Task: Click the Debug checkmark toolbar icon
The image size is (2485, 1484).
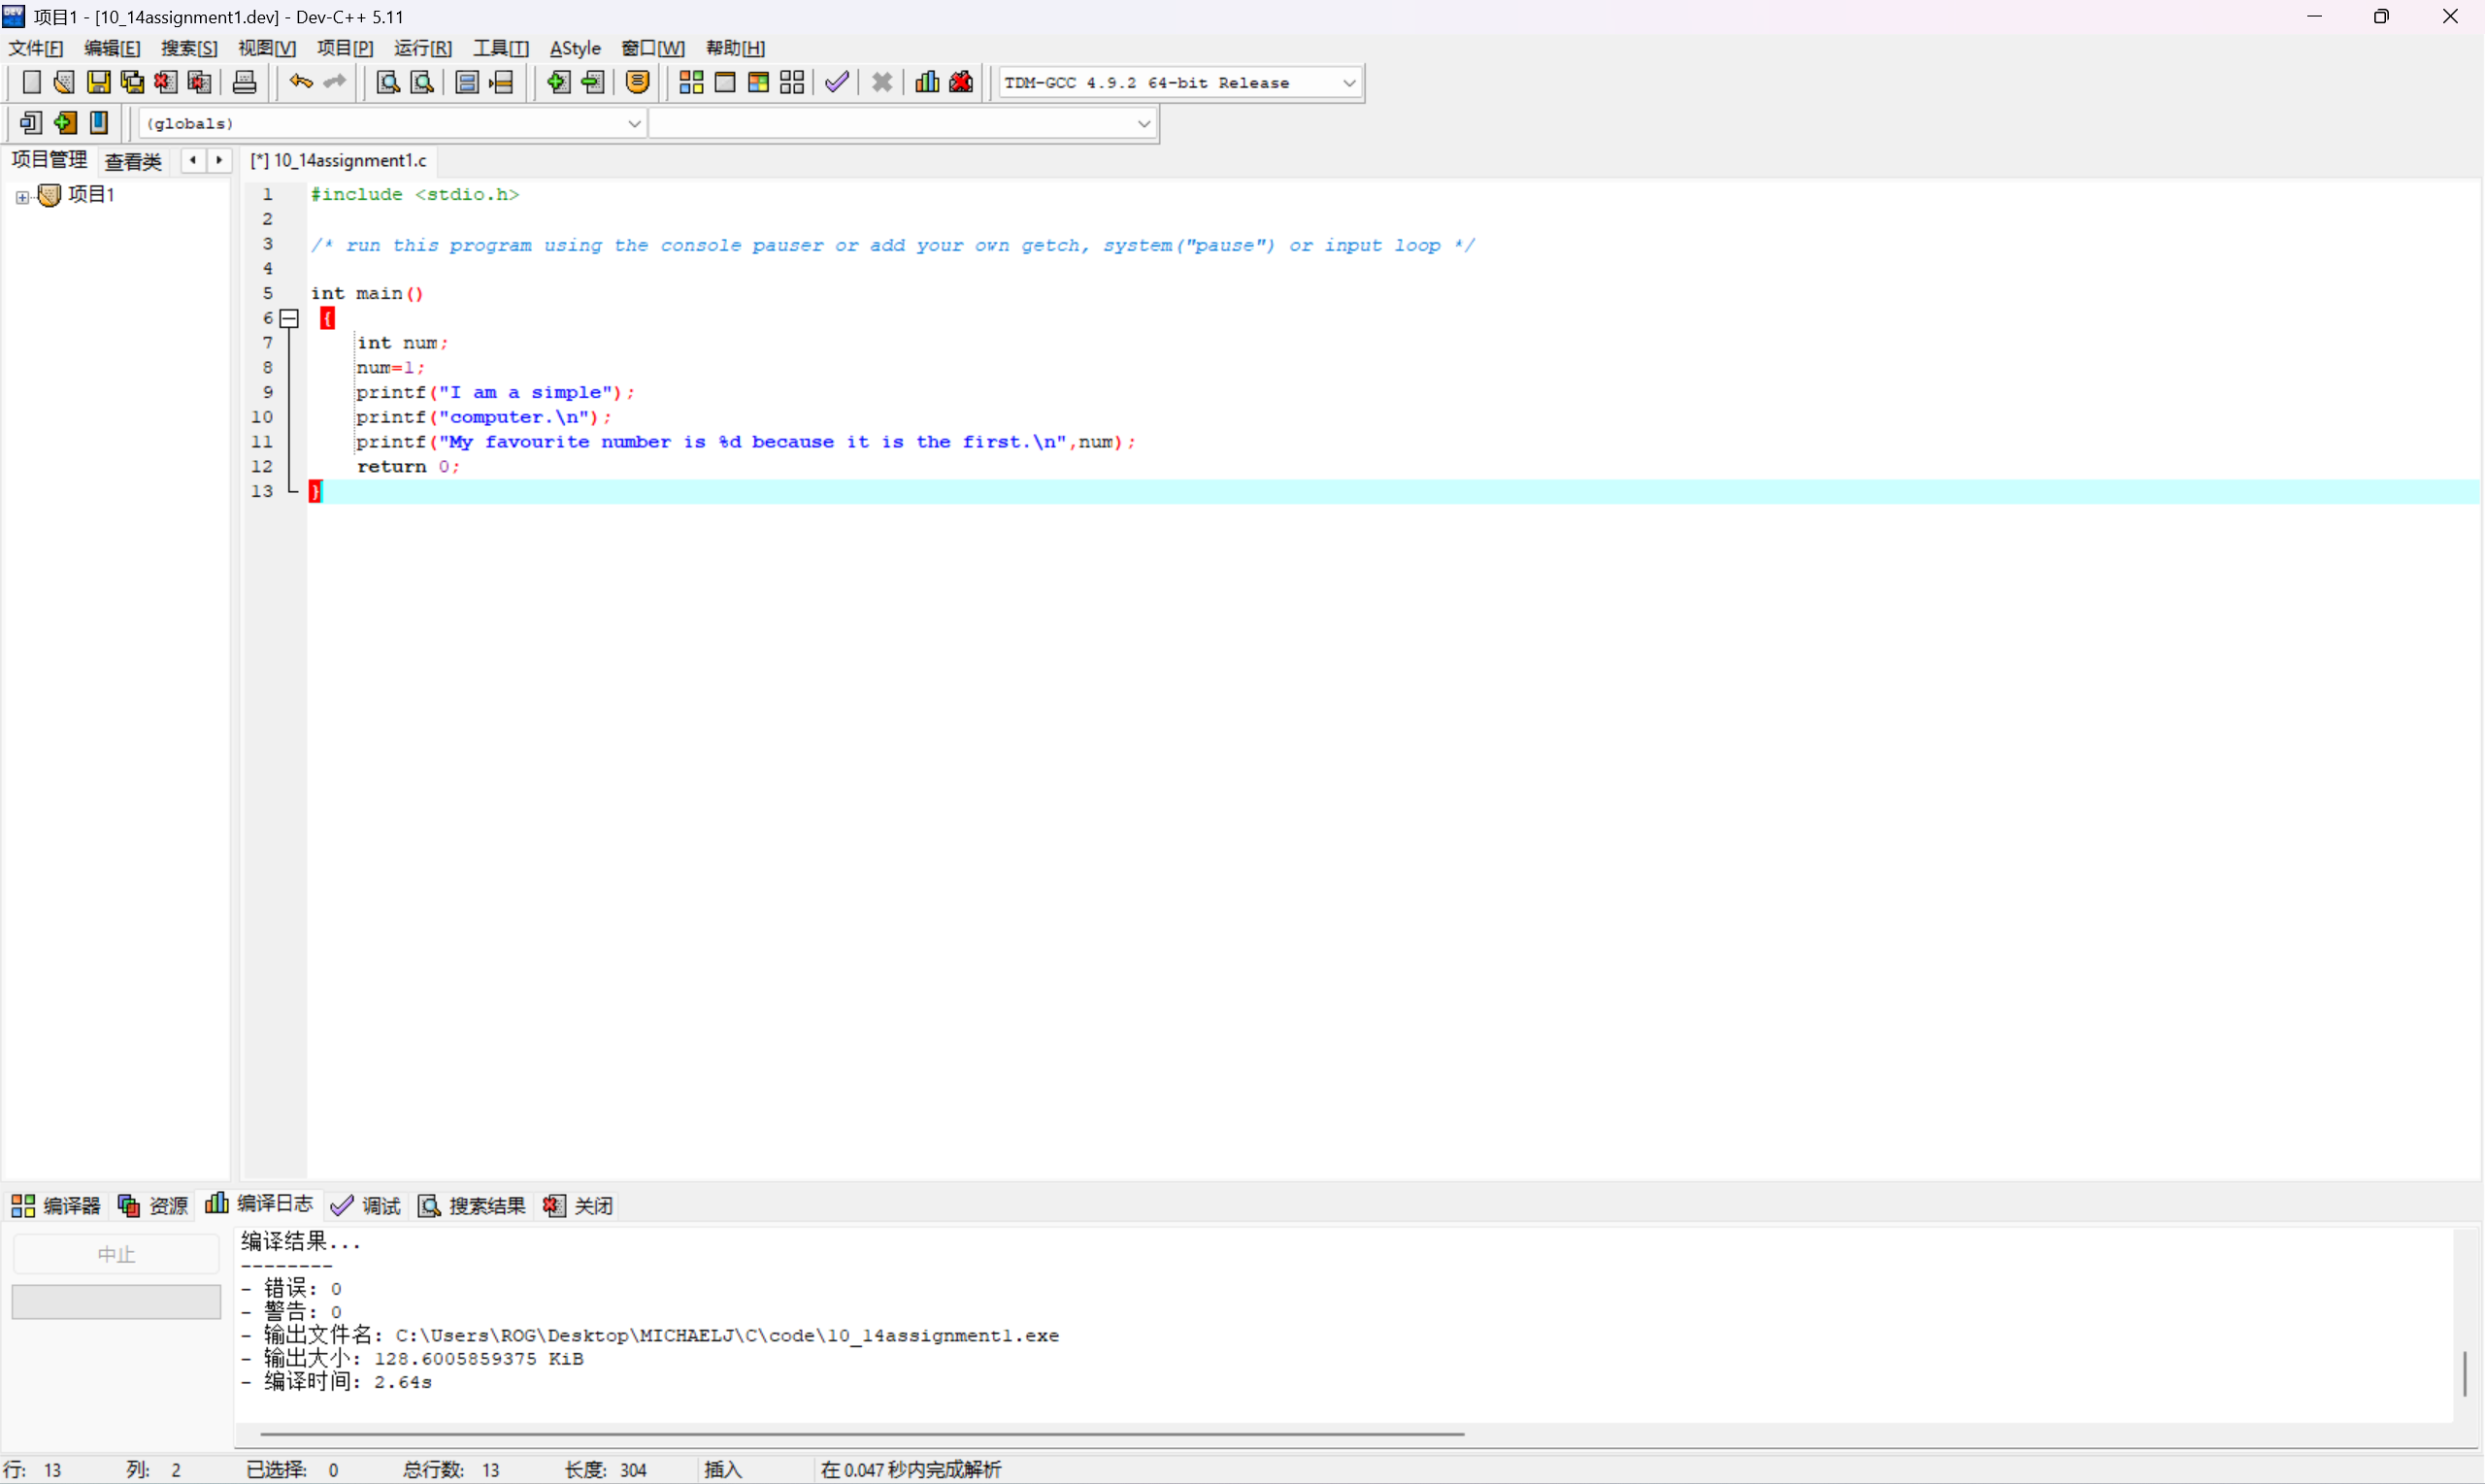Action: [837, 83]
